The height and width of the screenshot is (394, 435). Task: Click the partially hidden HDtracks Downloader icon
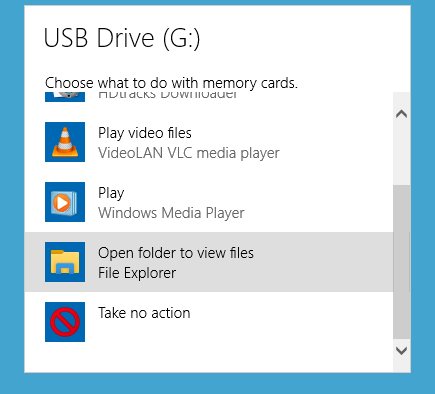(x=65, y=97)
